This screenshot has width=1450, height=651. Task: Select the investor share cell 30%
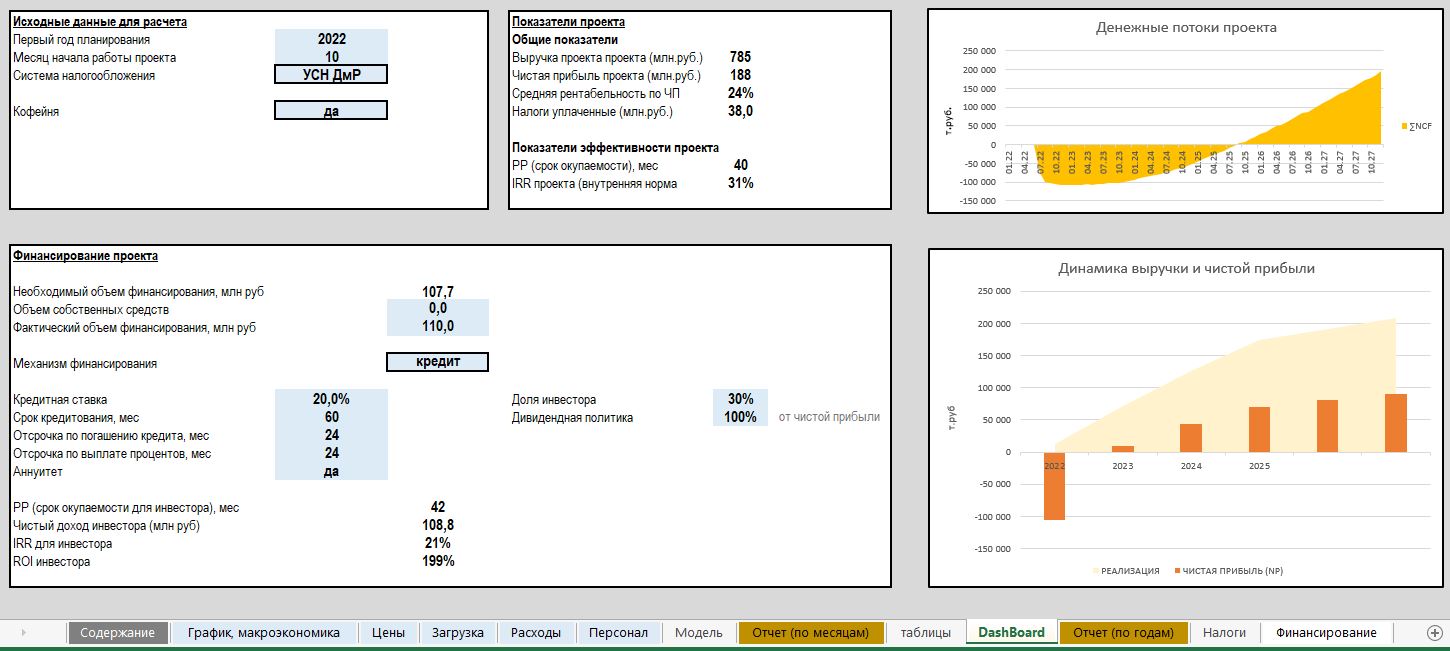pos(740,399)
